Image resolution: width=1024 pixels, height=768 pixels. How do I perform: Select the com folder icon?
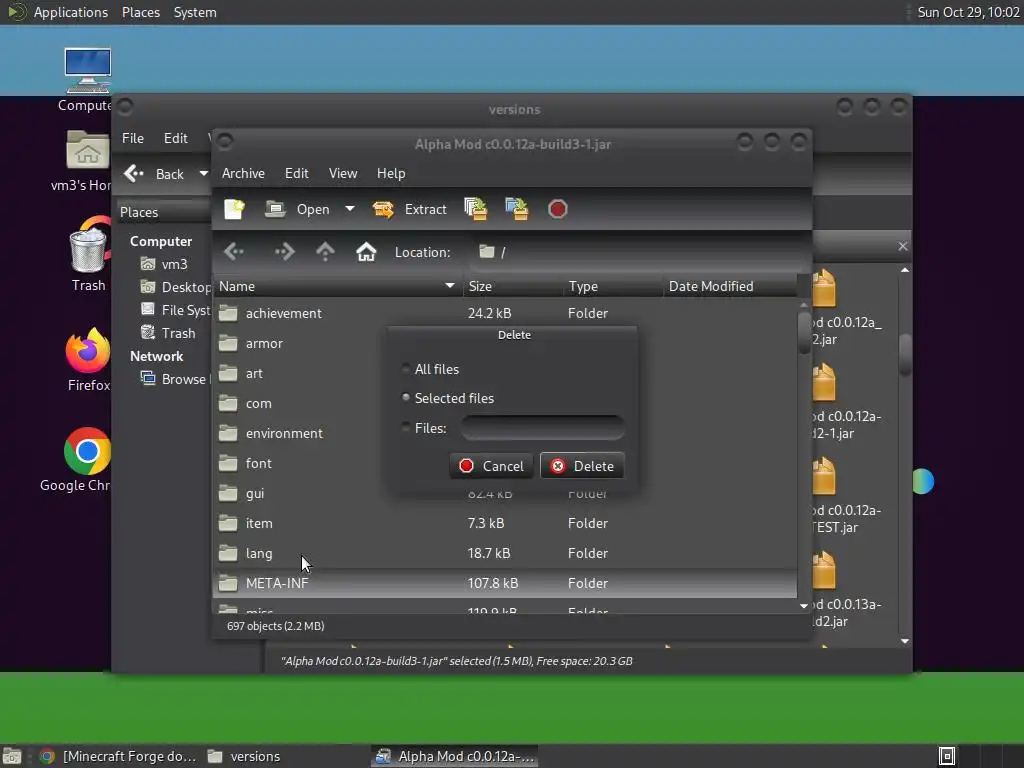[x=228, y=403]
